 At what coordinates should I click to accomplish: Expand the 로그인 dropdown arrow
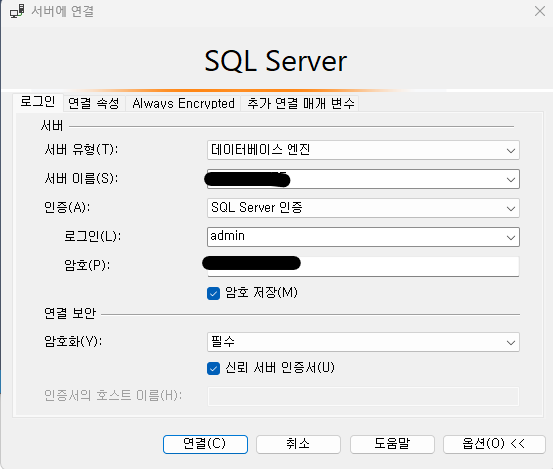pyautogui.click(x=511, y=237)
